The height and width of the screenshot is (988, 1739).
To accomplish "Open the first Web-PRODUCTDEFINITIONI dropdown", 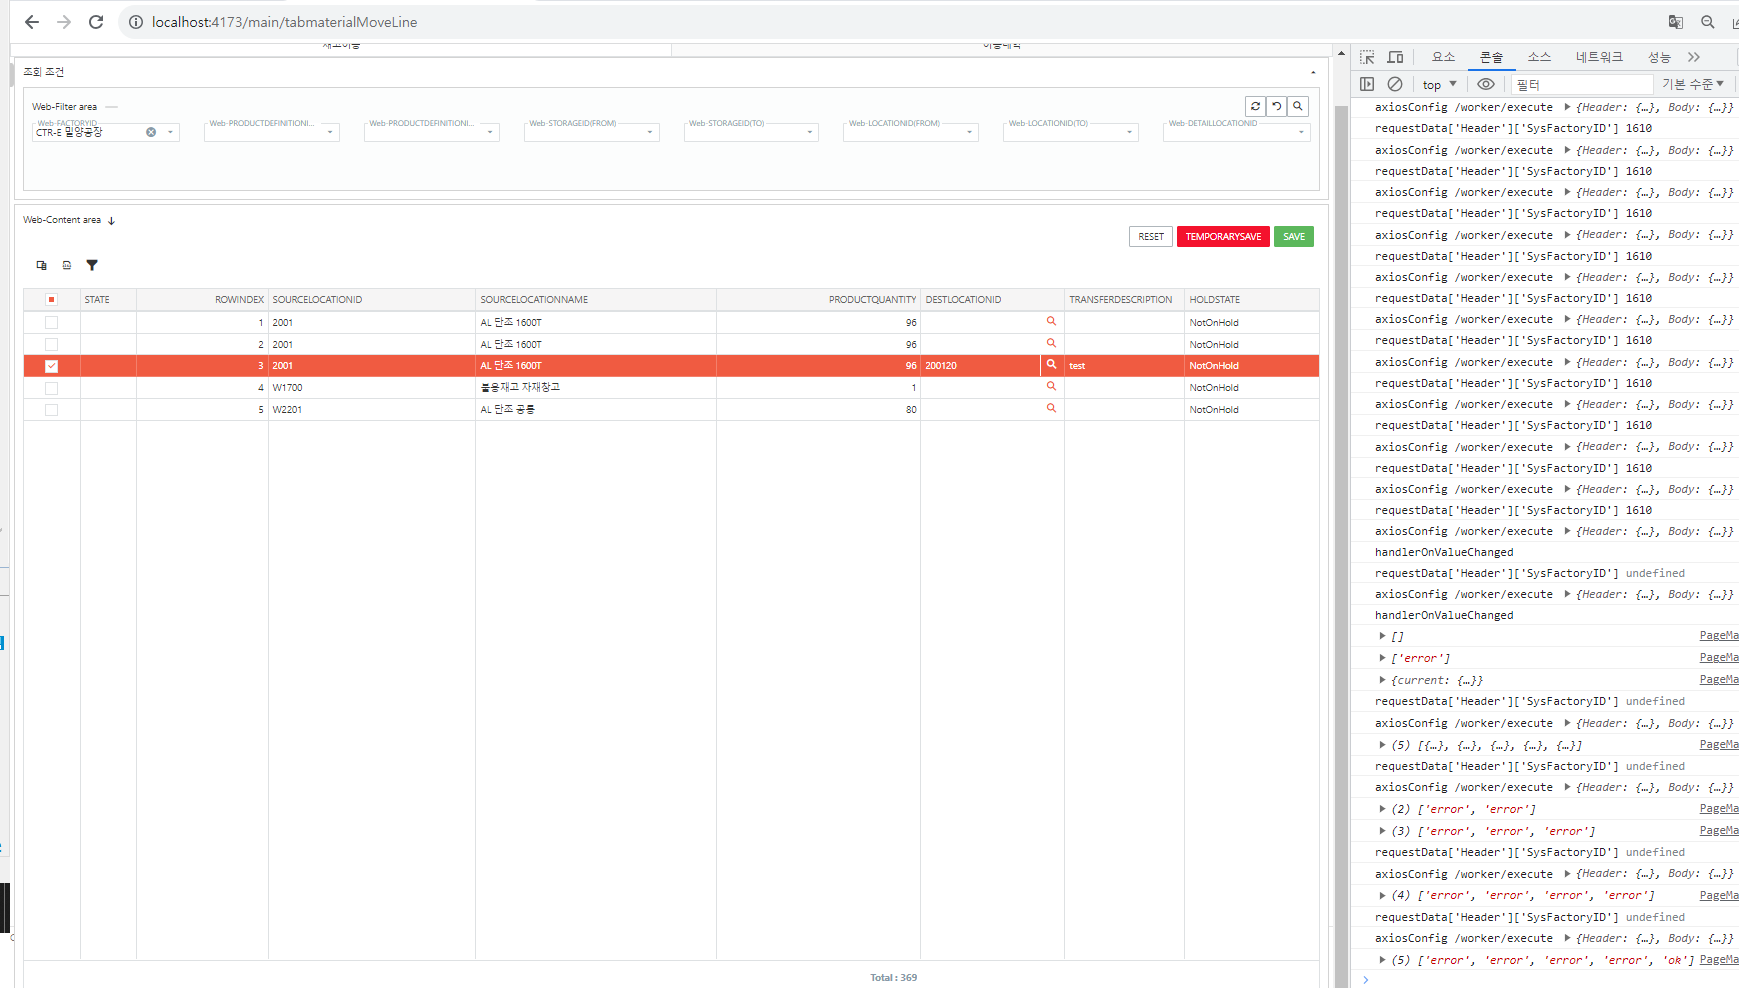I will click(x=330, y=132).
